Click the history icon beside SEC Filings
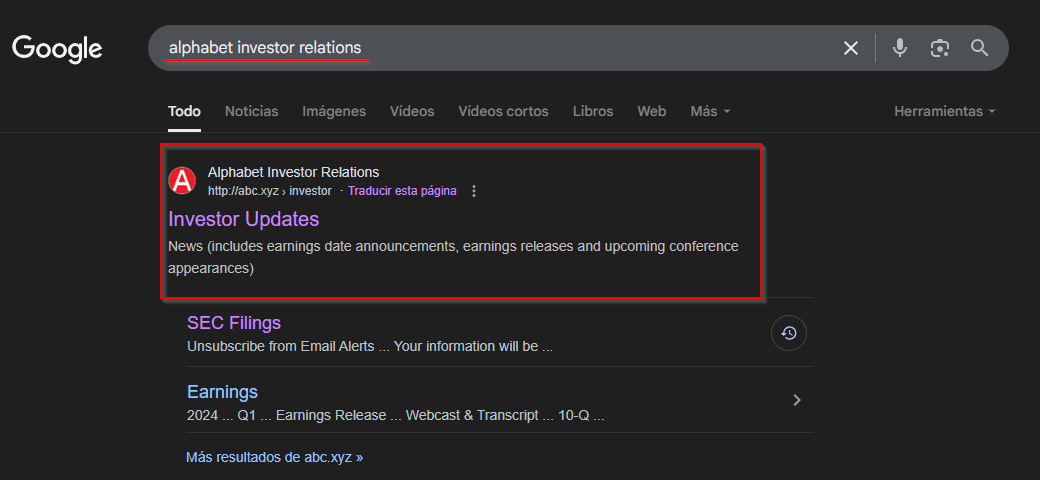Screen dimensions: 1040x480 (x=789, y=334)
